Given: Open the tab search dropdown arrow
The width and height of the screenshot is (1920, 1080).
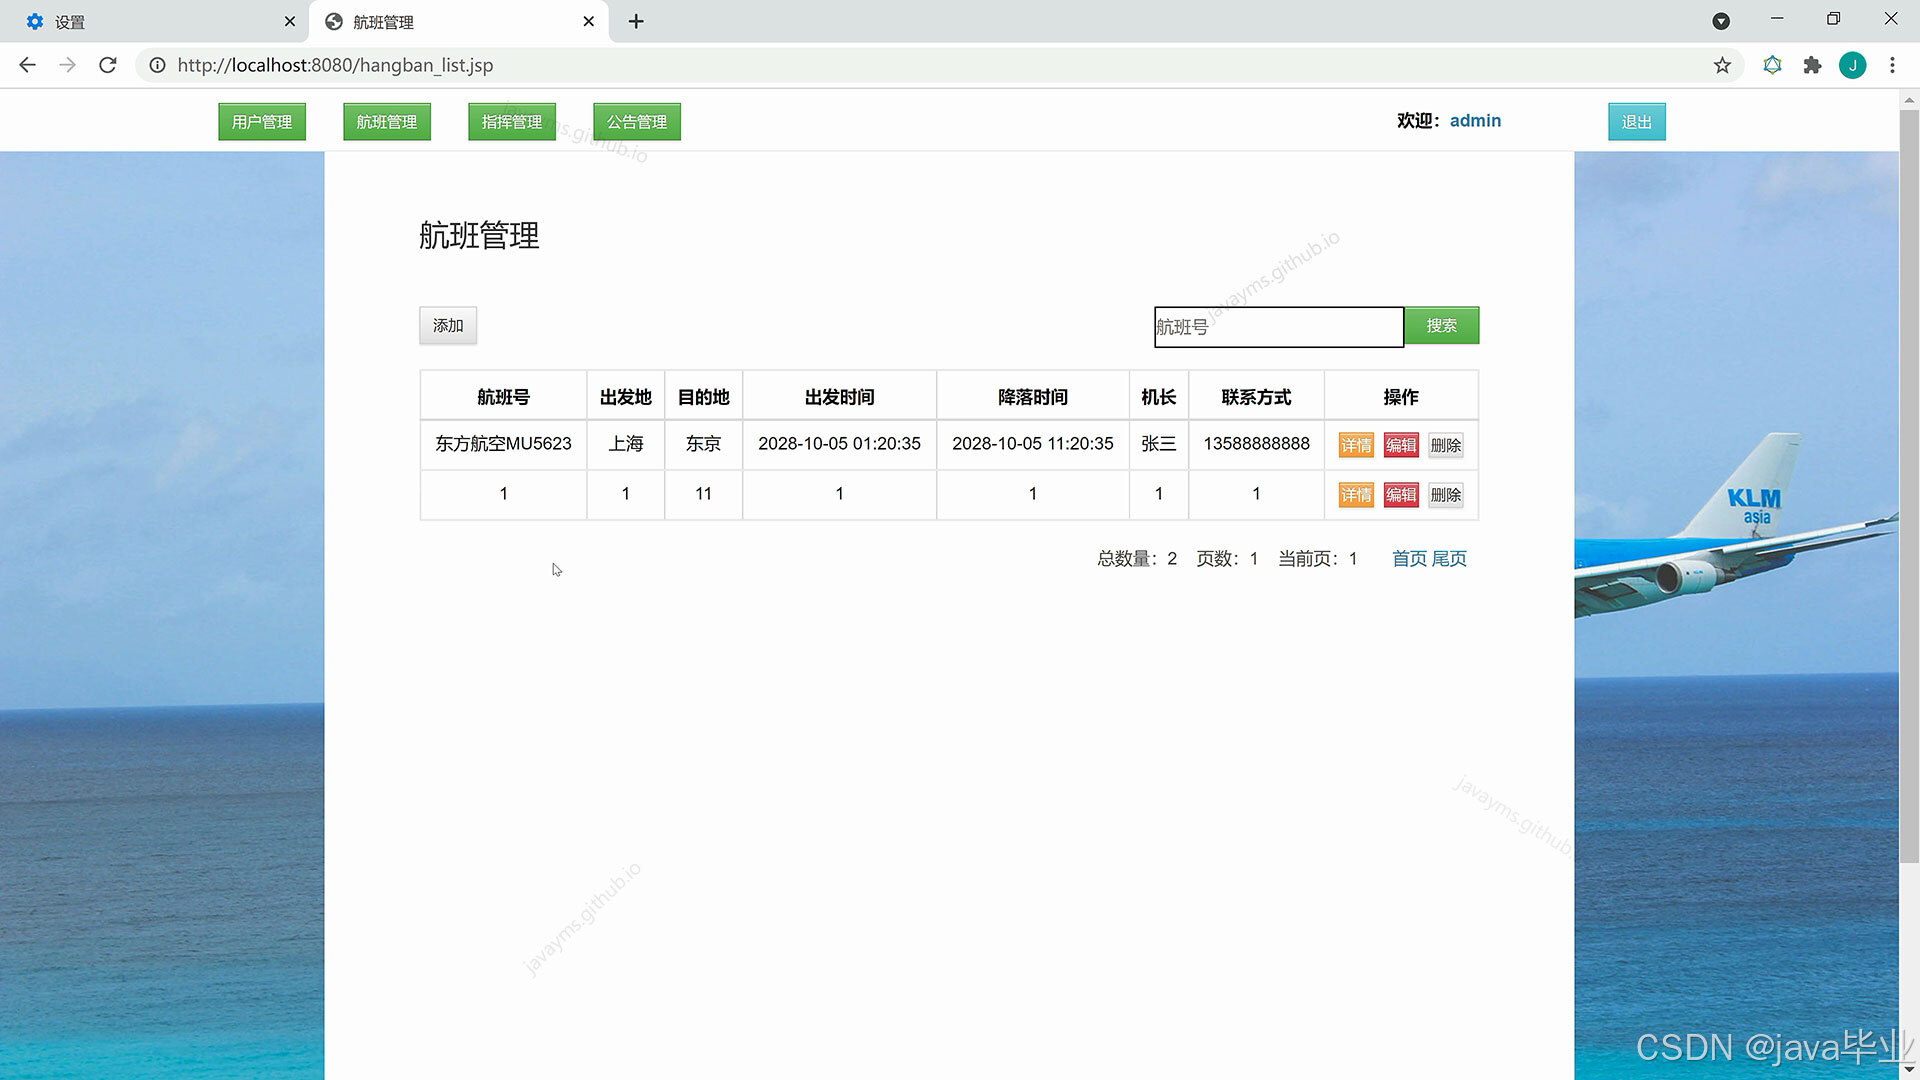Looking at the screenshot, I should click(x=1721, y=21).
